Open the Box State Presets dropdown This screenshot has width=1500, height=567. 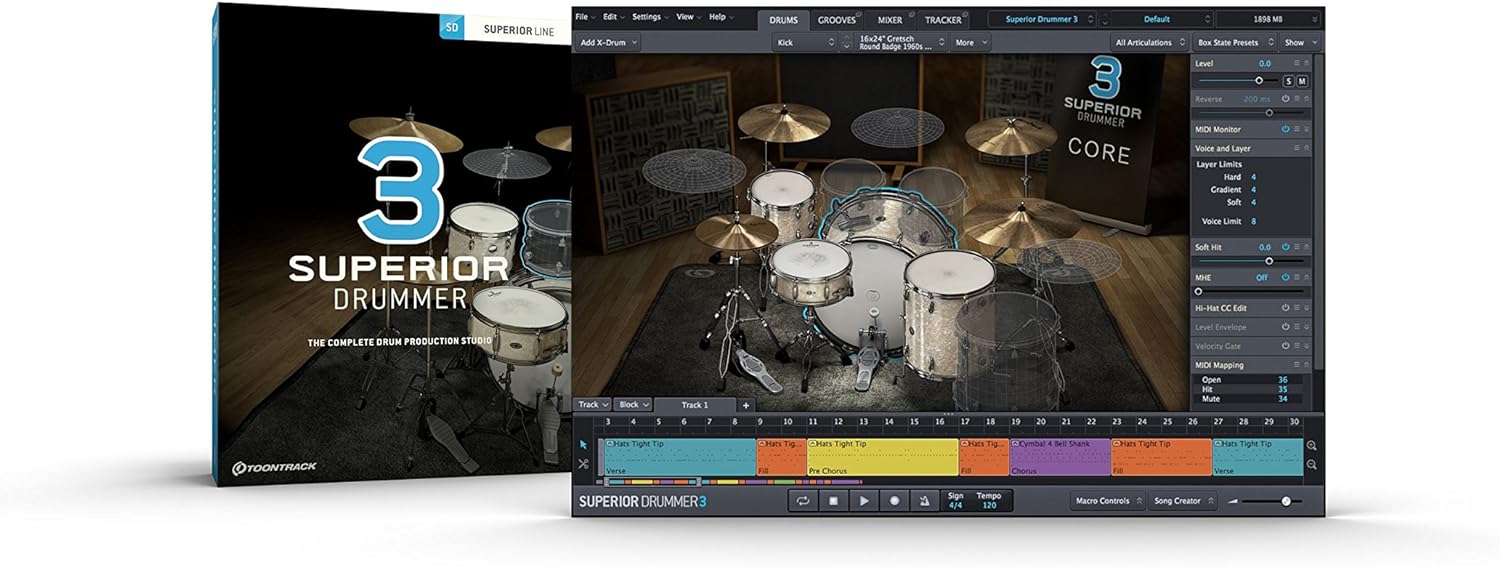[x=1235, y=42]
